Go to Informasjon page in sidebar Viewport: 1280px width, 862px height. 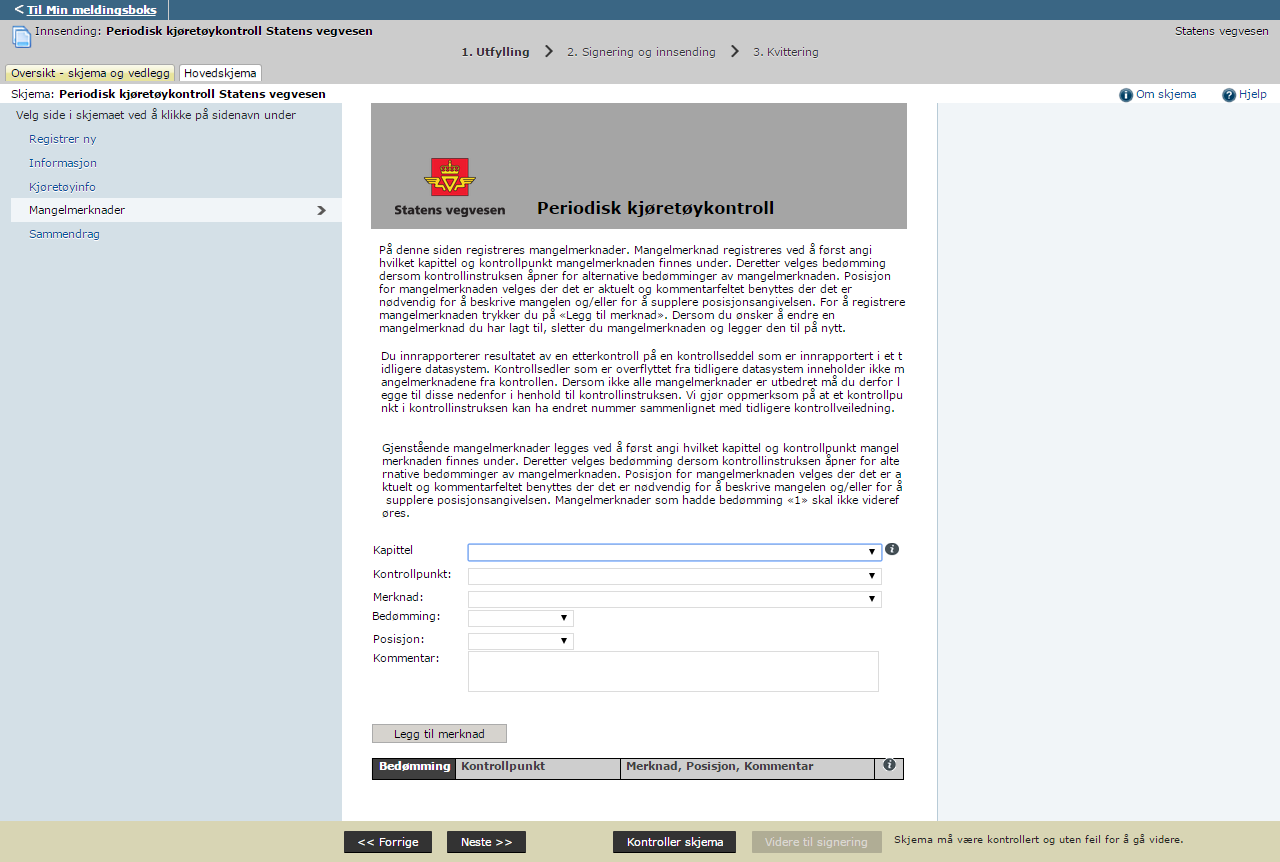click(63, 163)
